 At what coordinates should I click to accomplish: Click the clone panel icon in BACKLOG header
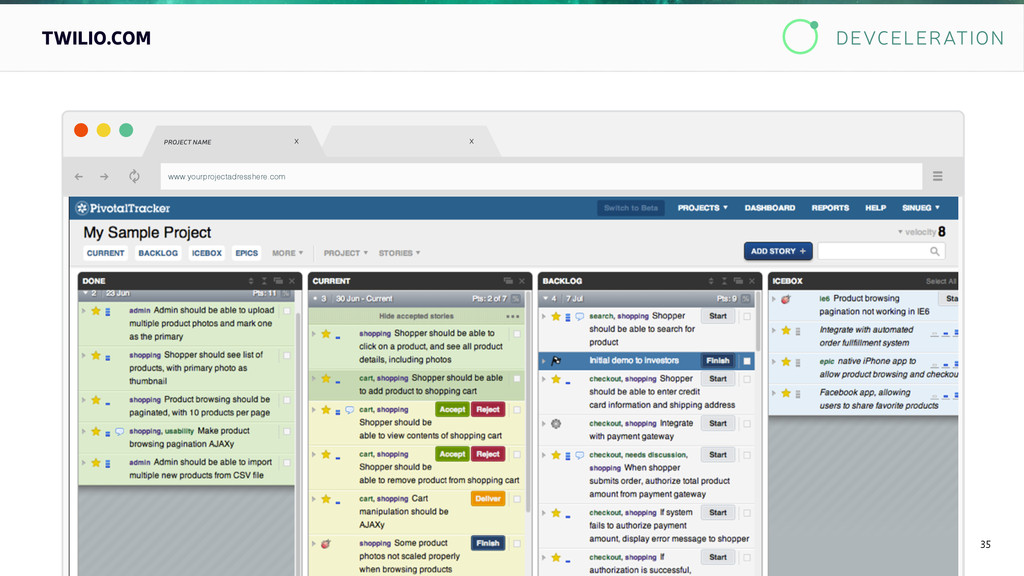click(738, 281)
